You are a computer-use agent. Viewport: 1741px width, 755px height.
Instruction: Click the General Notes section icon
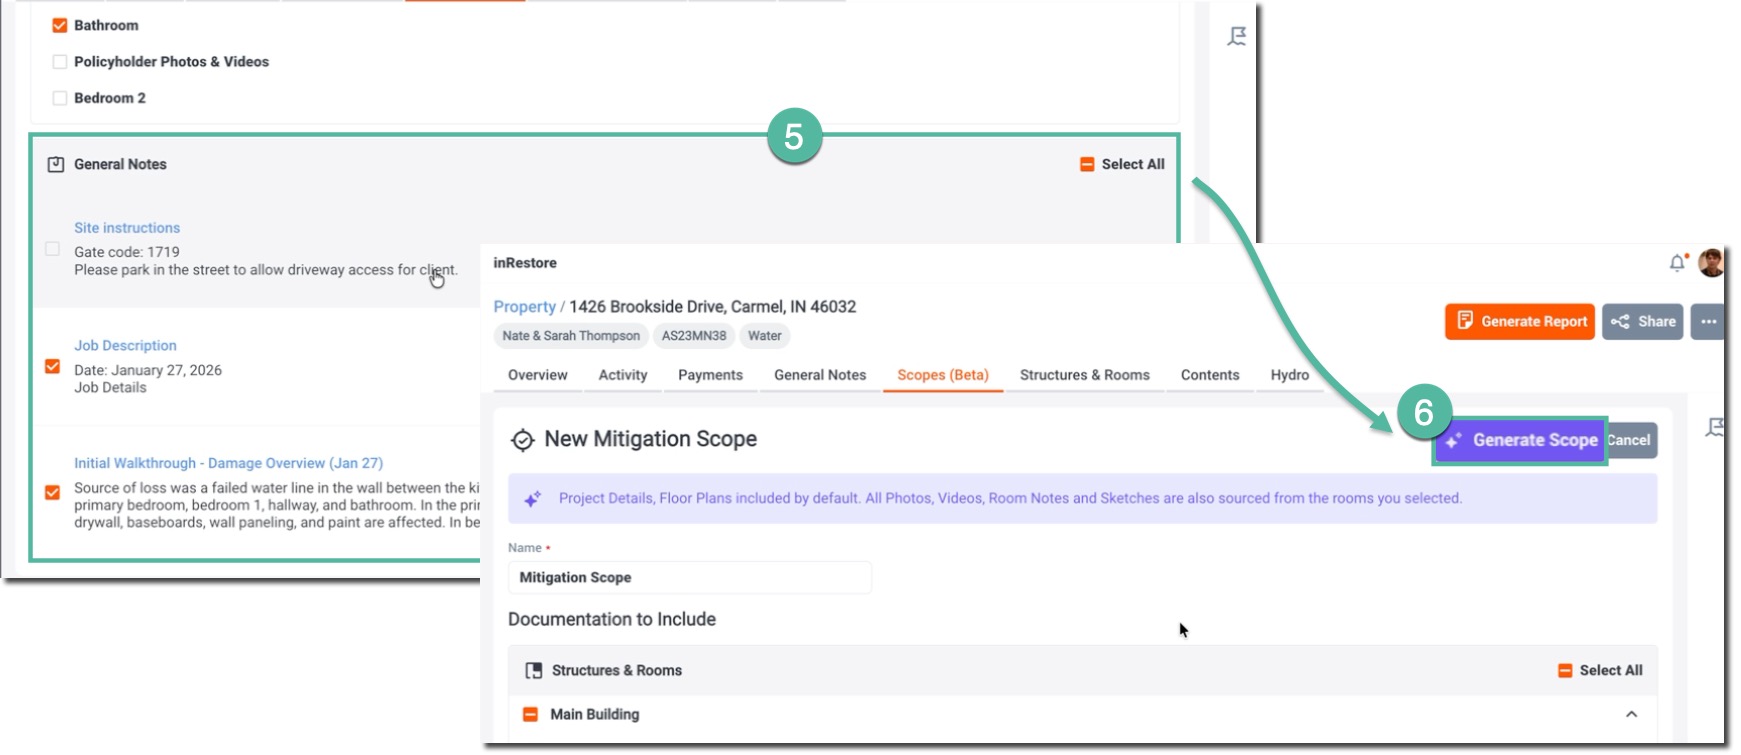click(x=56, y=165)
